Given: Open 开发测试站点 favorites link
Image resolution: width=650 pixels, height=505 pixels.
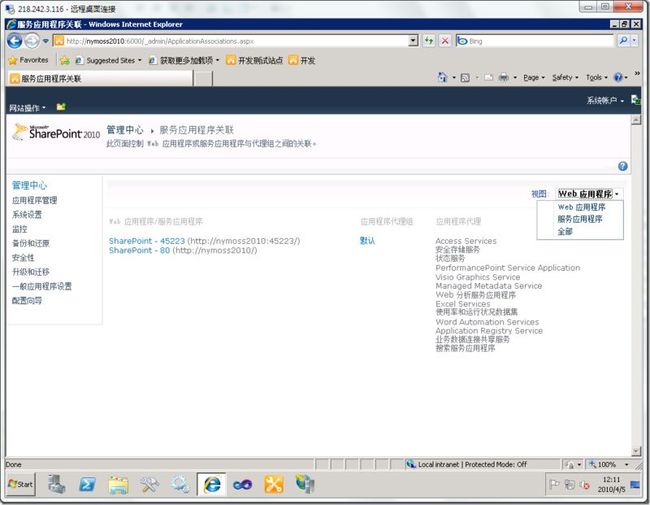Looking at the screenshot, I should tap(255, 61).
